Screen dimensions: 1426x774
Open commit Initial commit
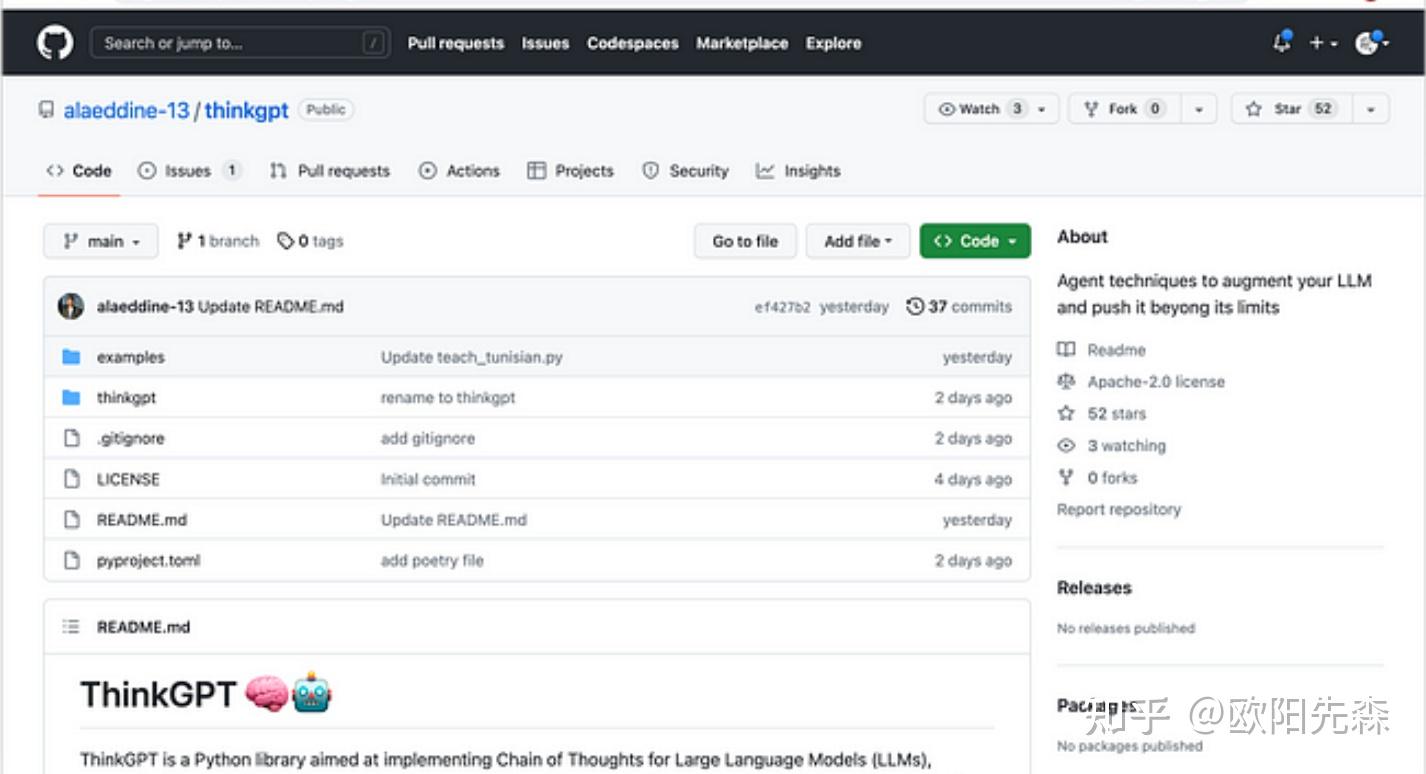(428, 480)
